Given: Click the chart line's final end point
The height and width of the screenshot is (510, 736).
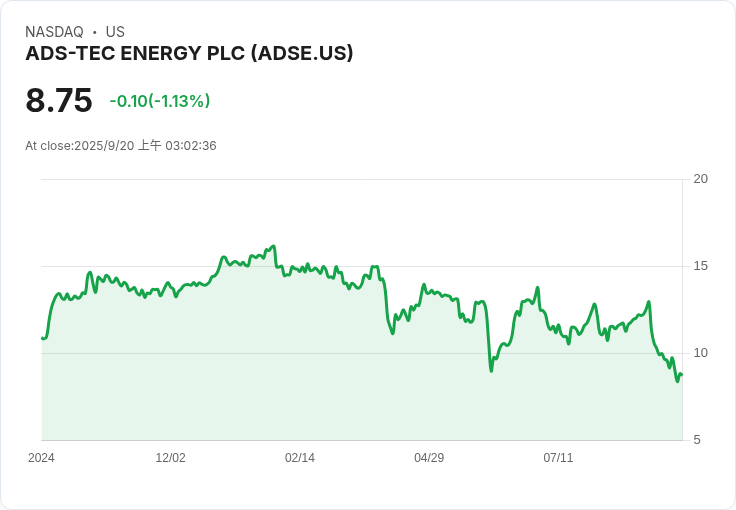Looking at the screenshot, I should 681,374.
